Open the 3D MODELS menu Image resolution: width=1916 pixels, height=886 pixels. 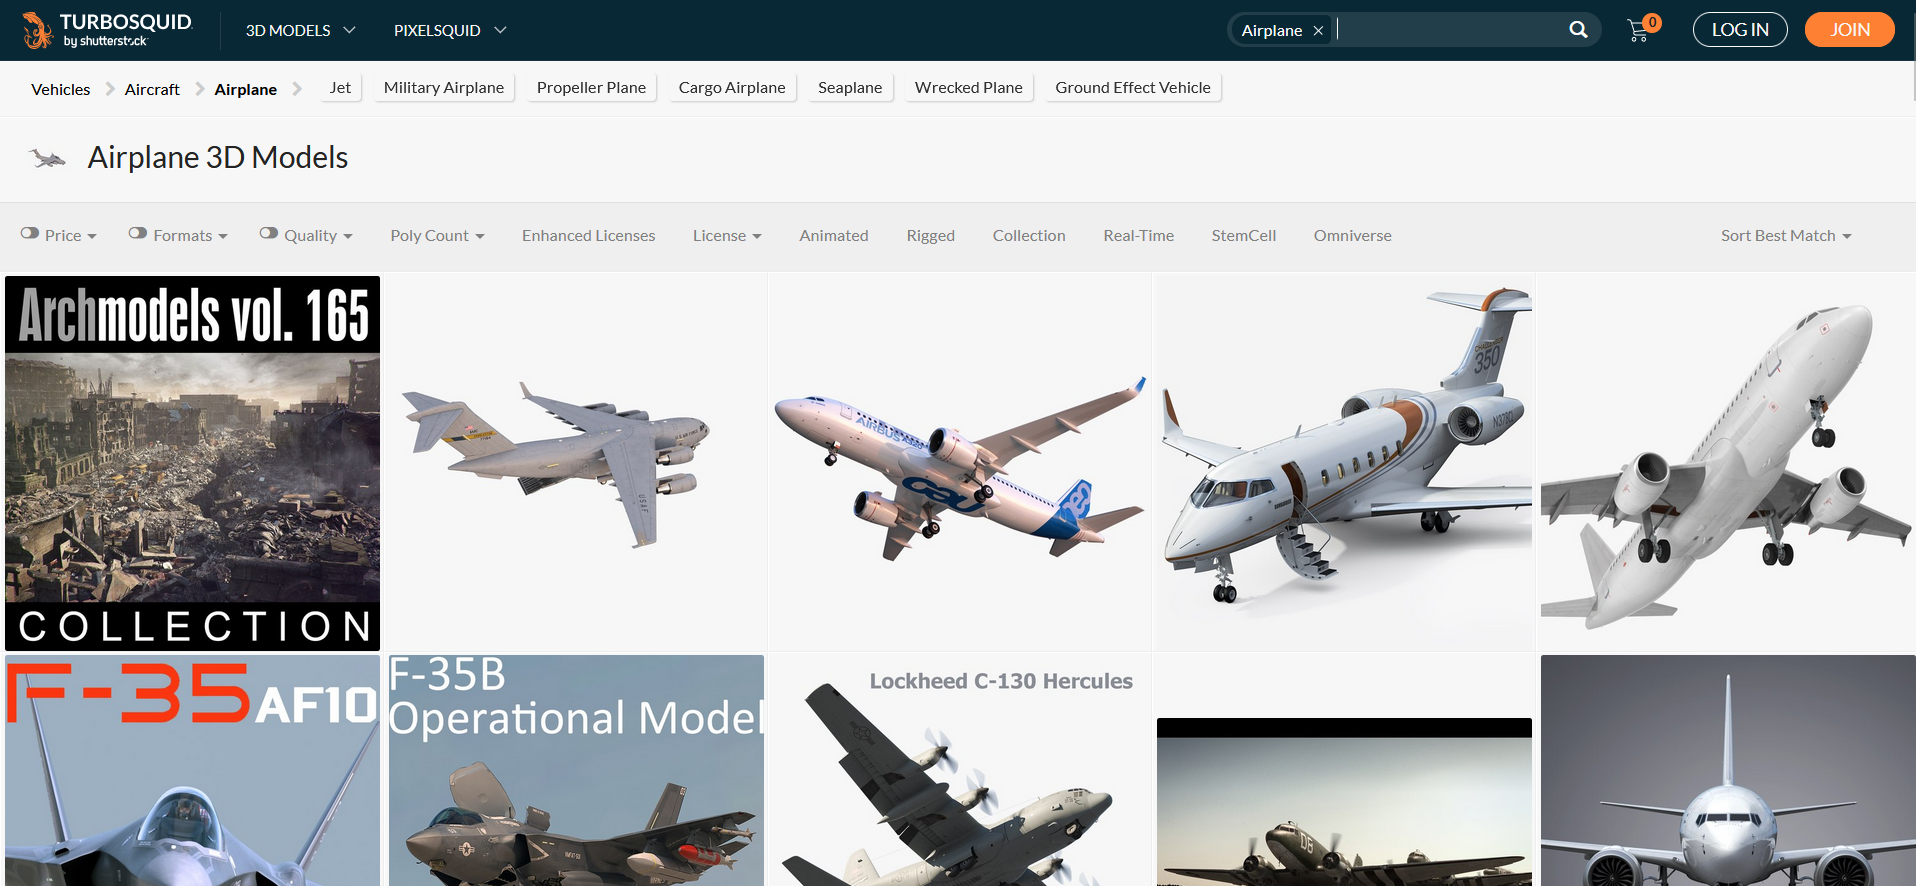[300, 30]
